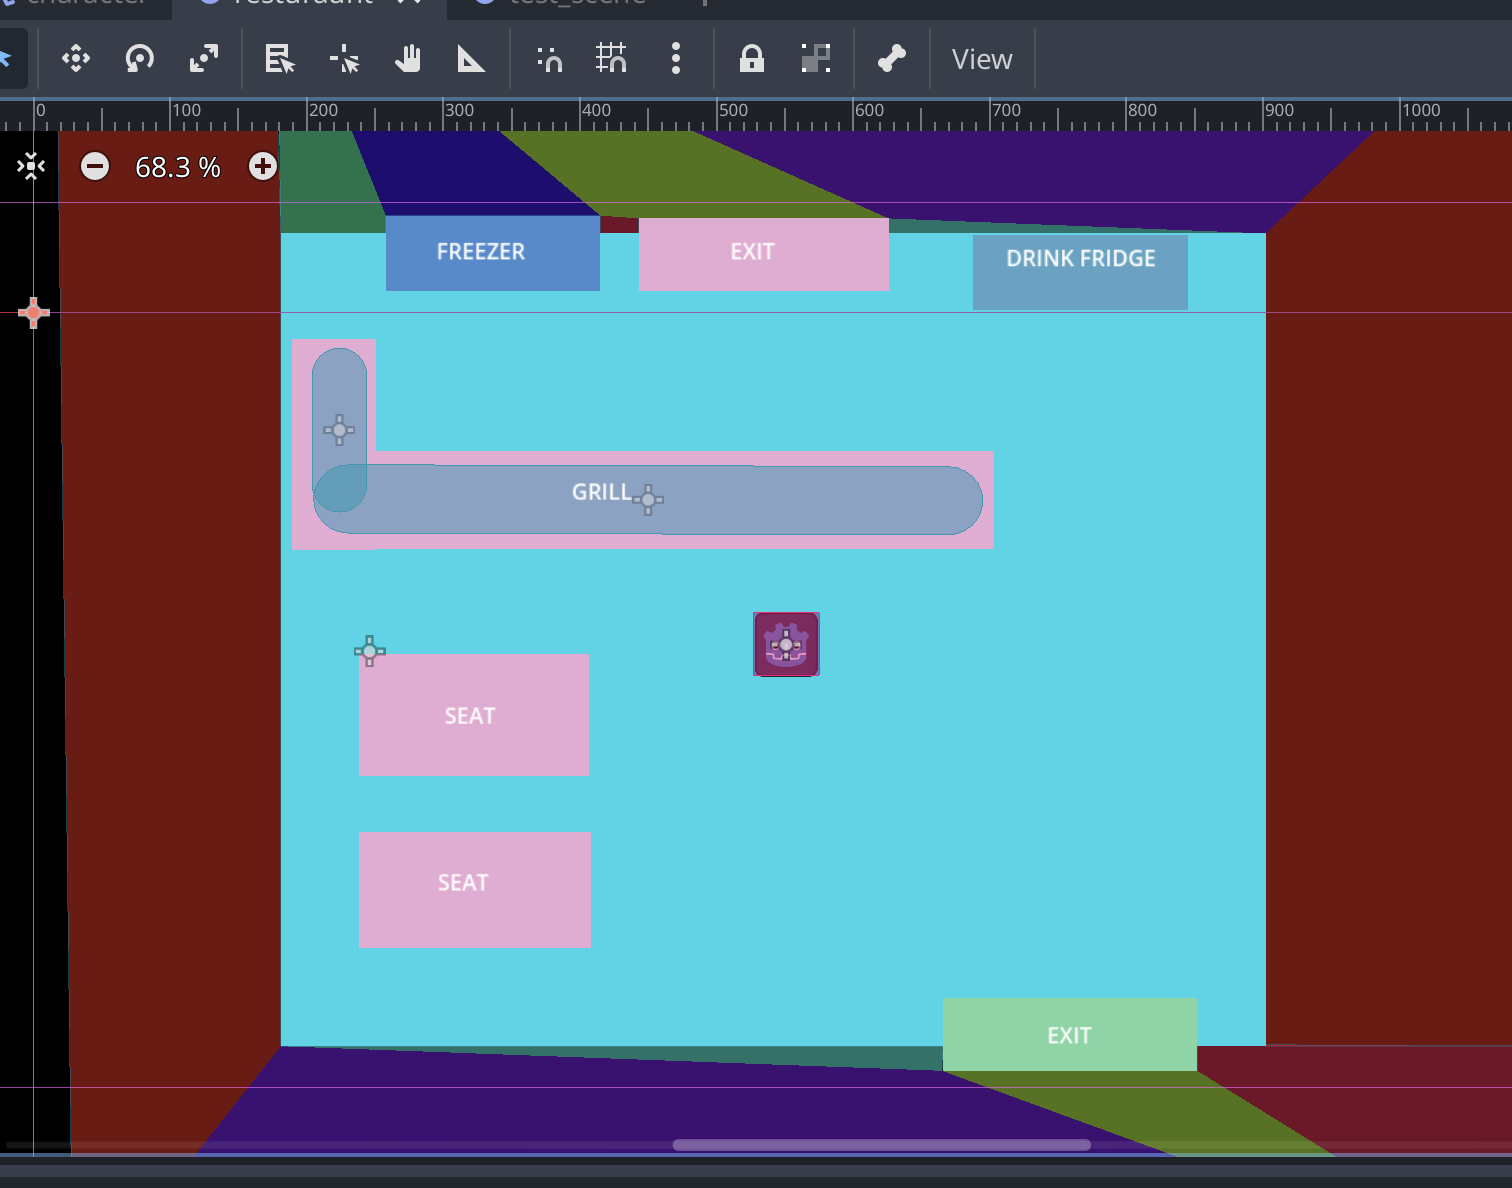The image size is (1512, 1188).
Task: Select the Rotate tool
Action: click(x=140, y=59)
